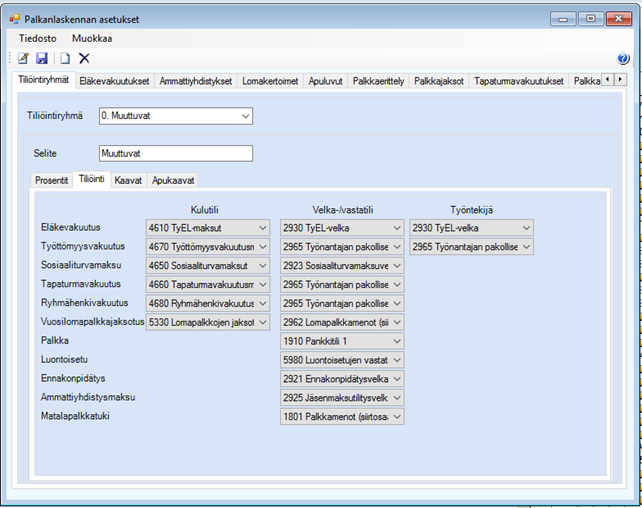Screen dimensions: 642x508
Task: Switch to the Eläkevakuutukset tab
Action: click(113, 82)
